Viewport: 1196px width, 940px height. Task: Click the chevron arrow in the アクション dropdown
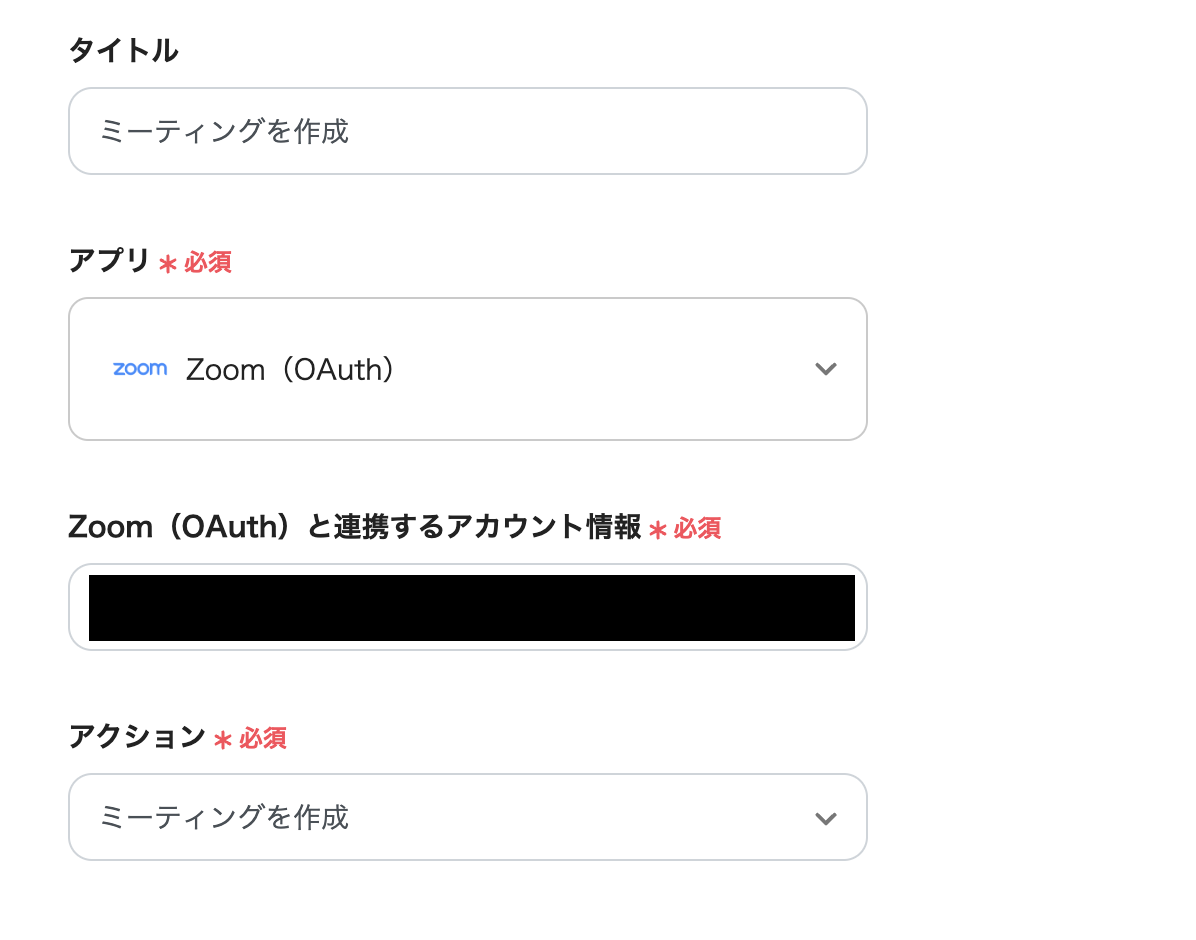coord(825,818)
